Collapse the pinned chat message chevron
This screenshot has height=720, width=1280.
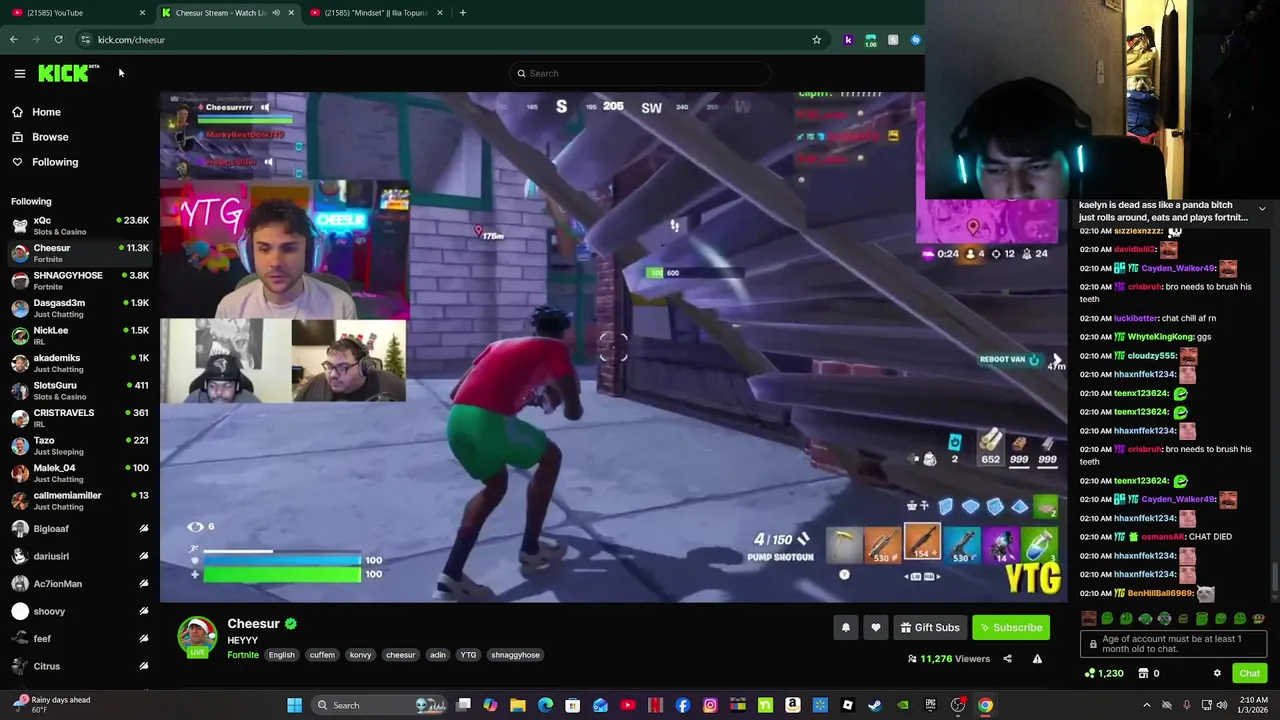pyautogui.click(x=1262, y=209)
